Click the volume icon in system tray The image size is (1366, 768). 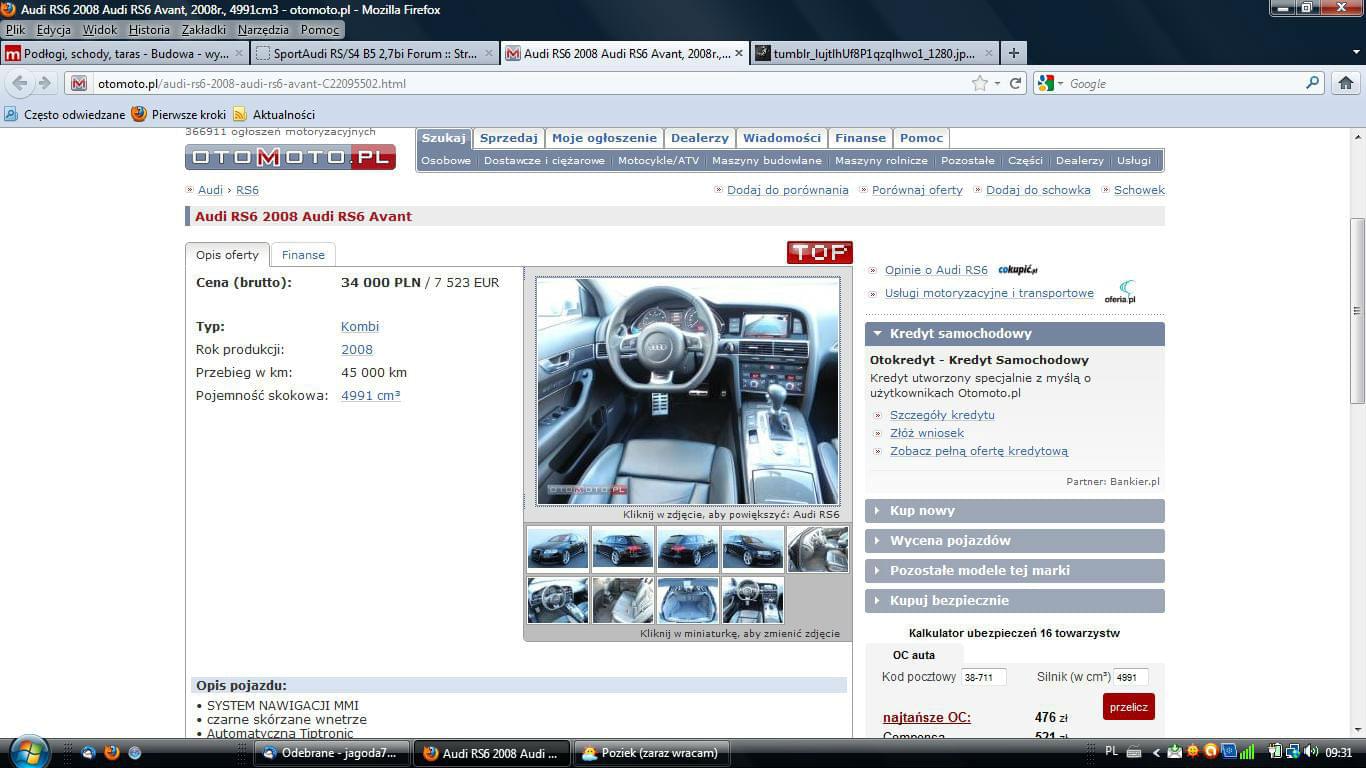tap(1309, 752)
